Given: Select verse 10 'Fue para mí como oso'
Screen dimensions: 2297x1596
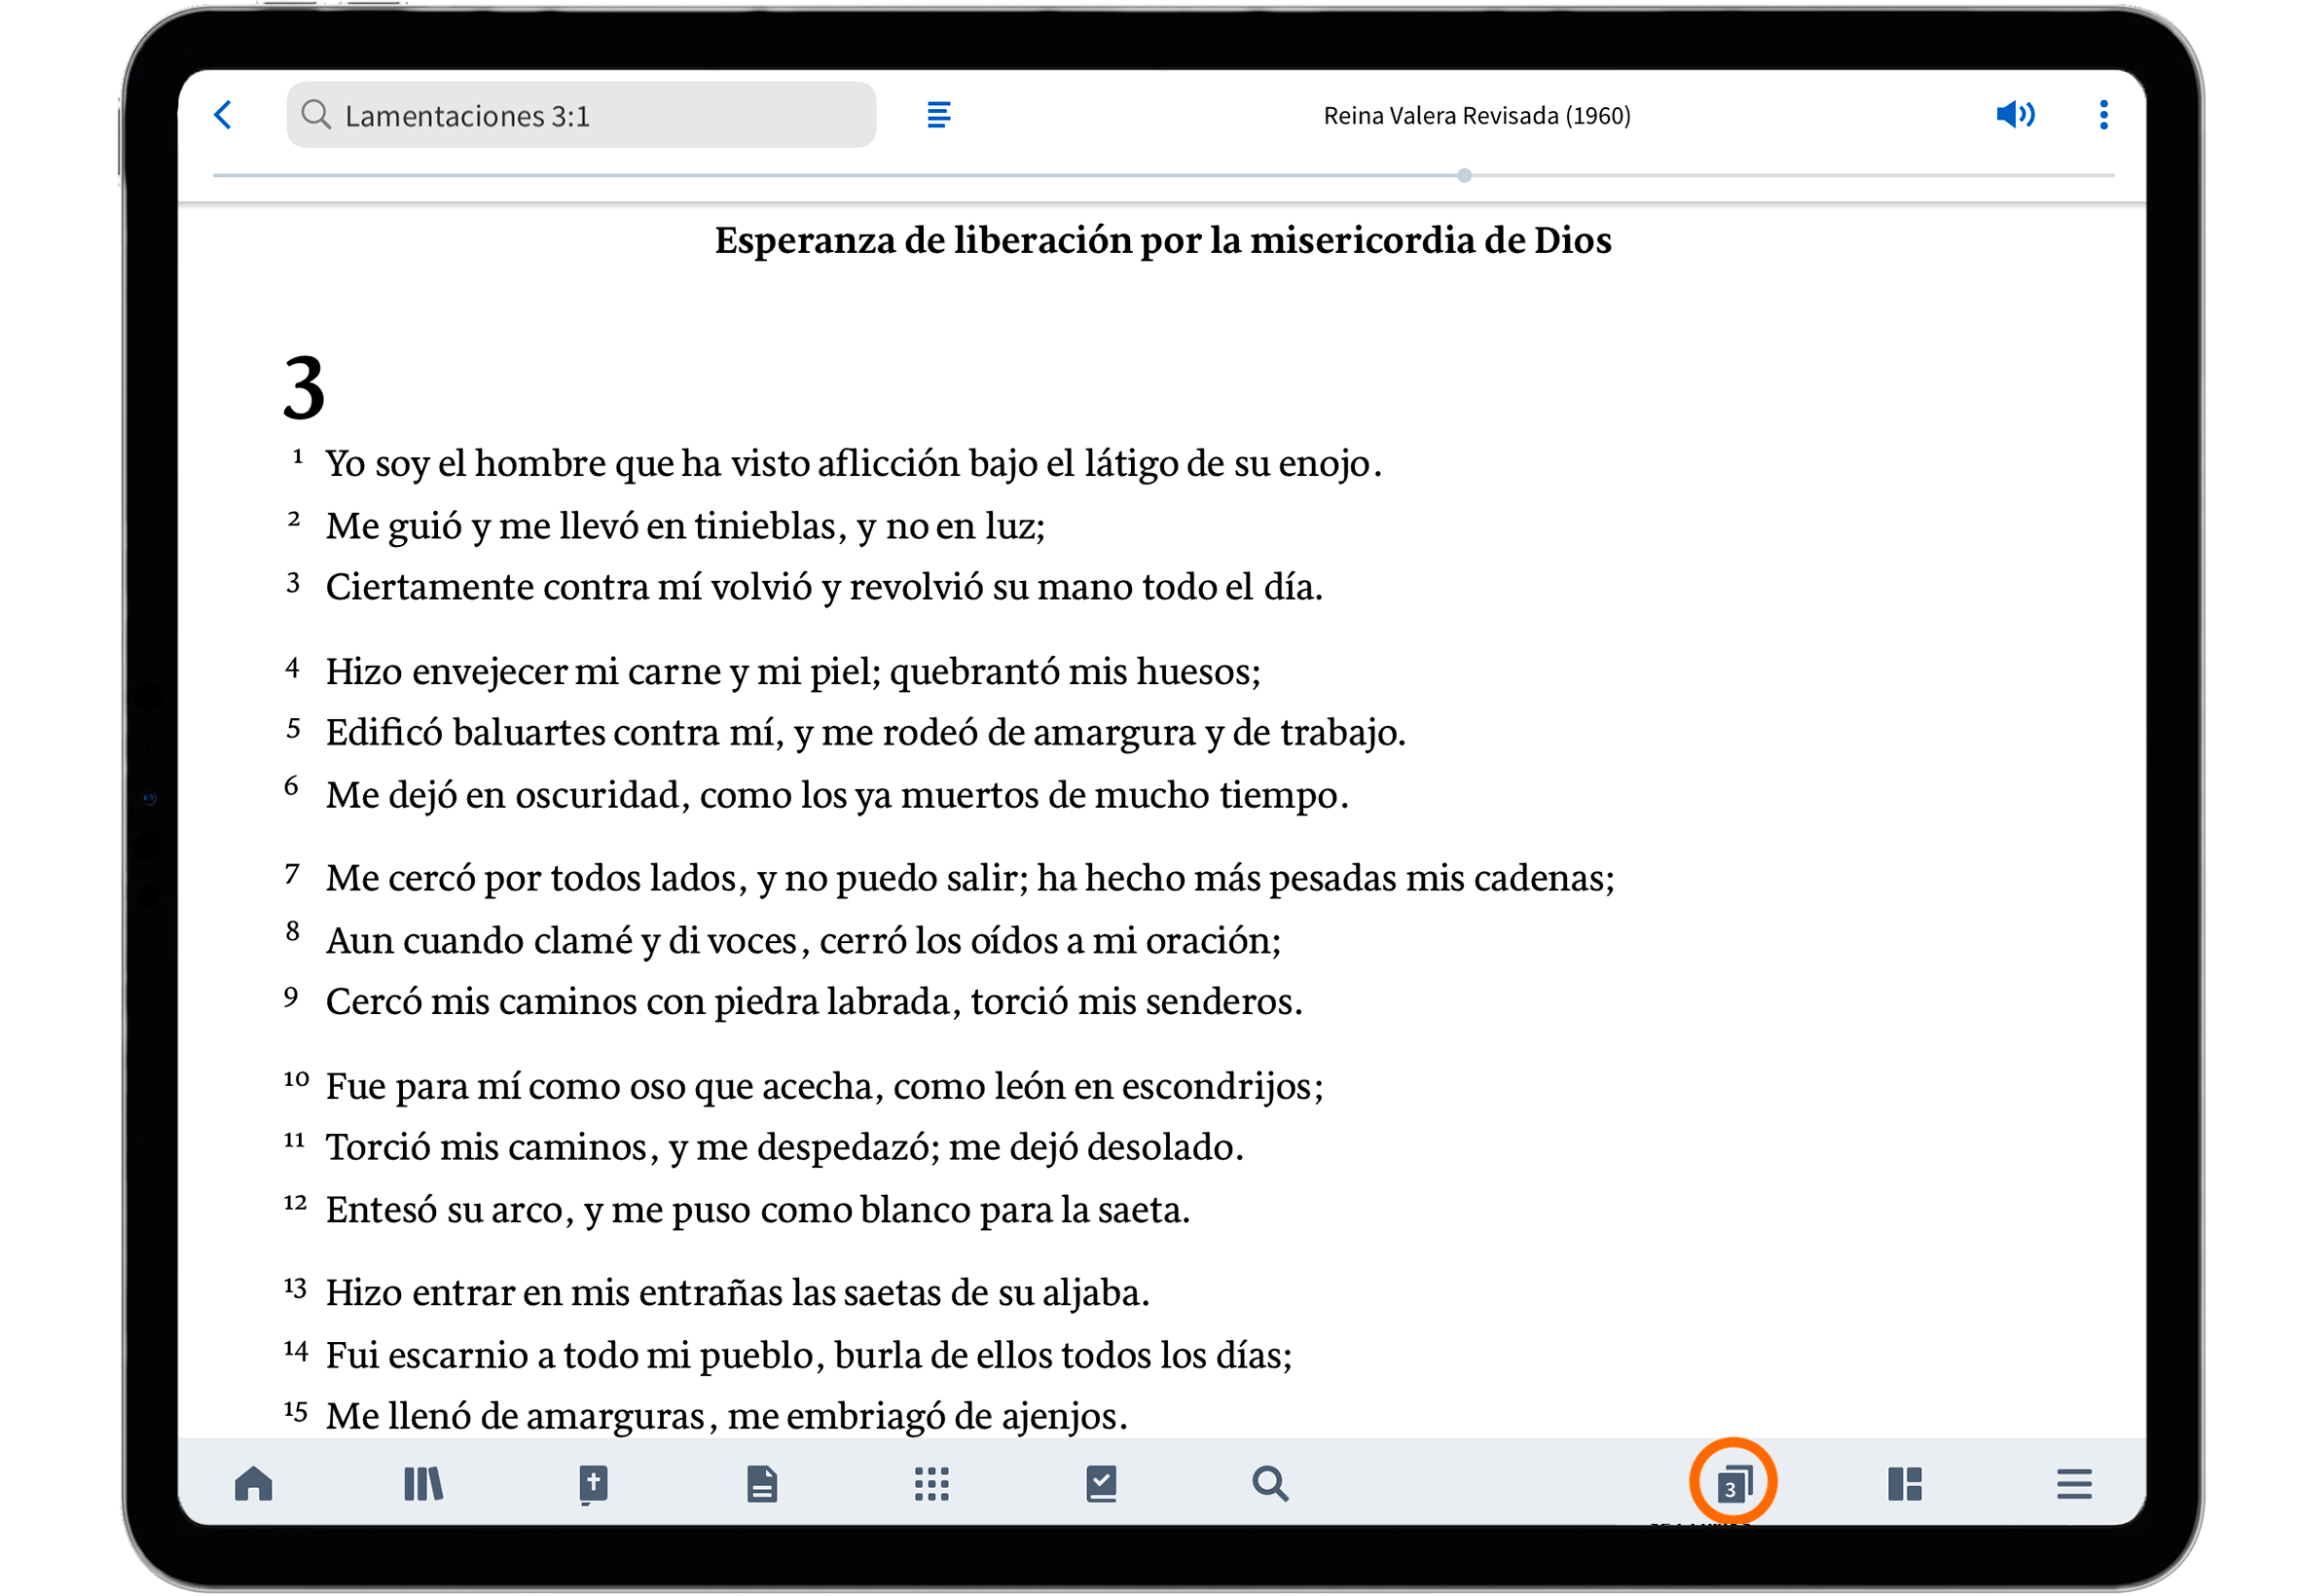Looking at the screenshot, I should point(824,1086).
